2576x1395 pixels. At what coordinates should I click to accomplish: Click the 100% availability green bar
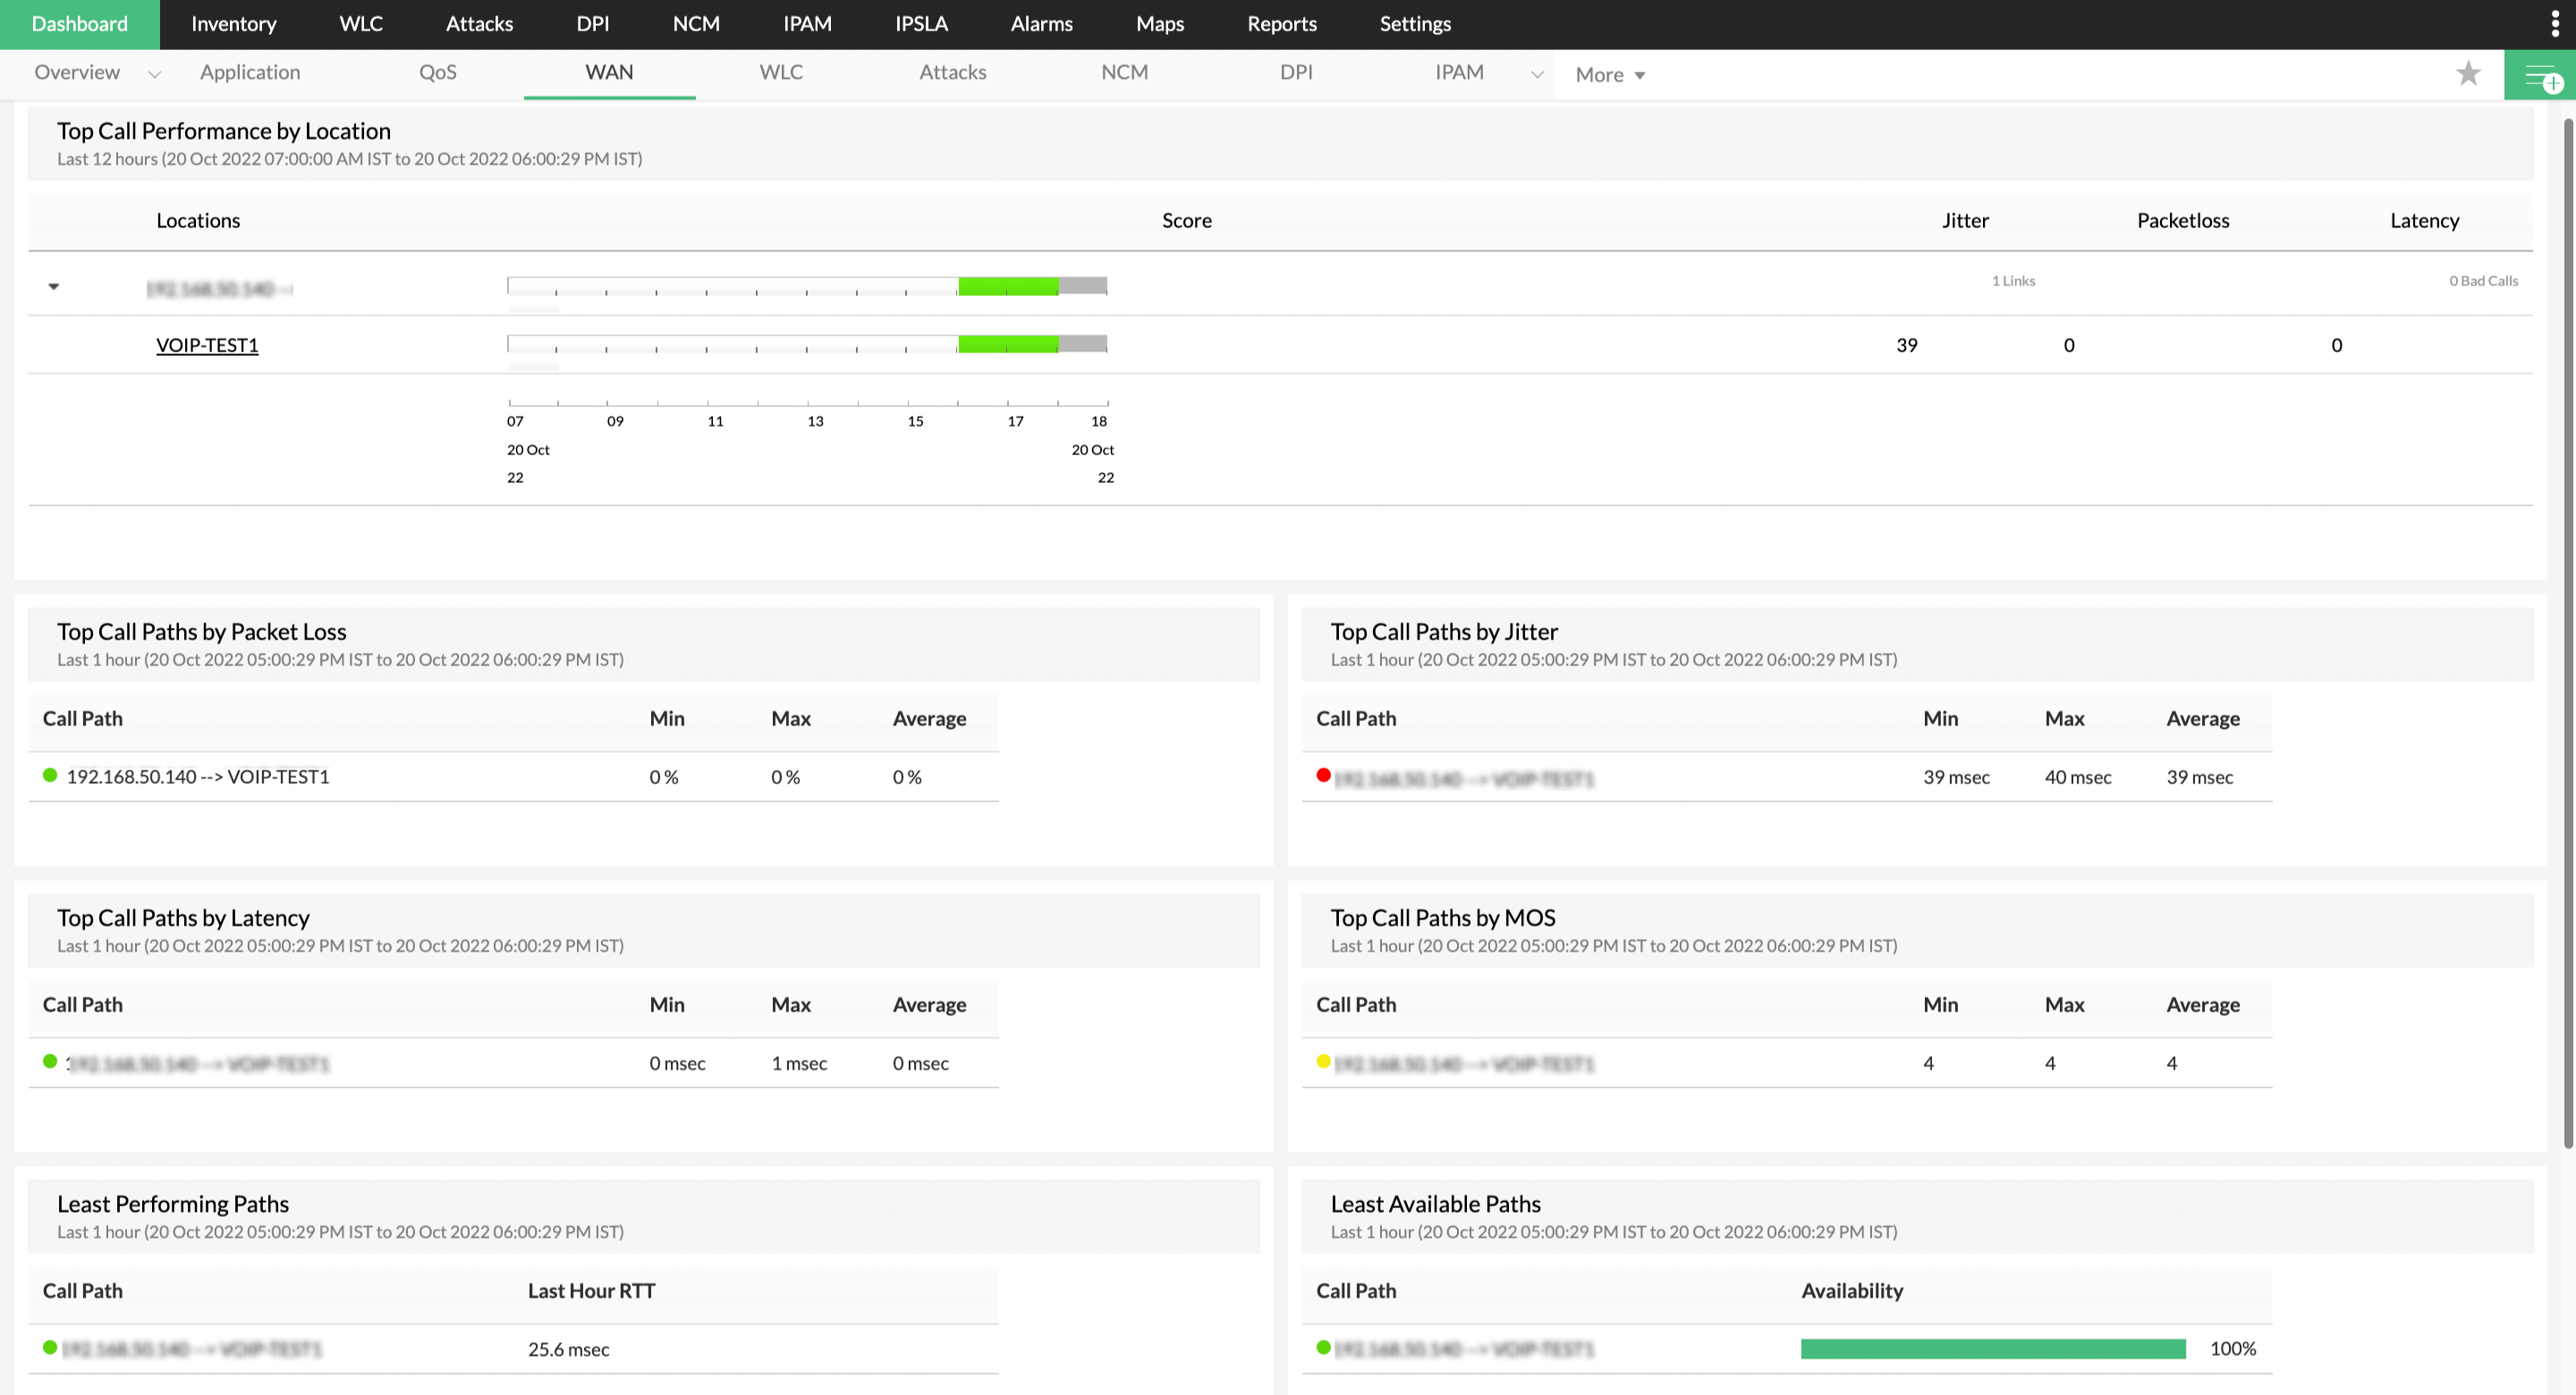point(1992,1349)
